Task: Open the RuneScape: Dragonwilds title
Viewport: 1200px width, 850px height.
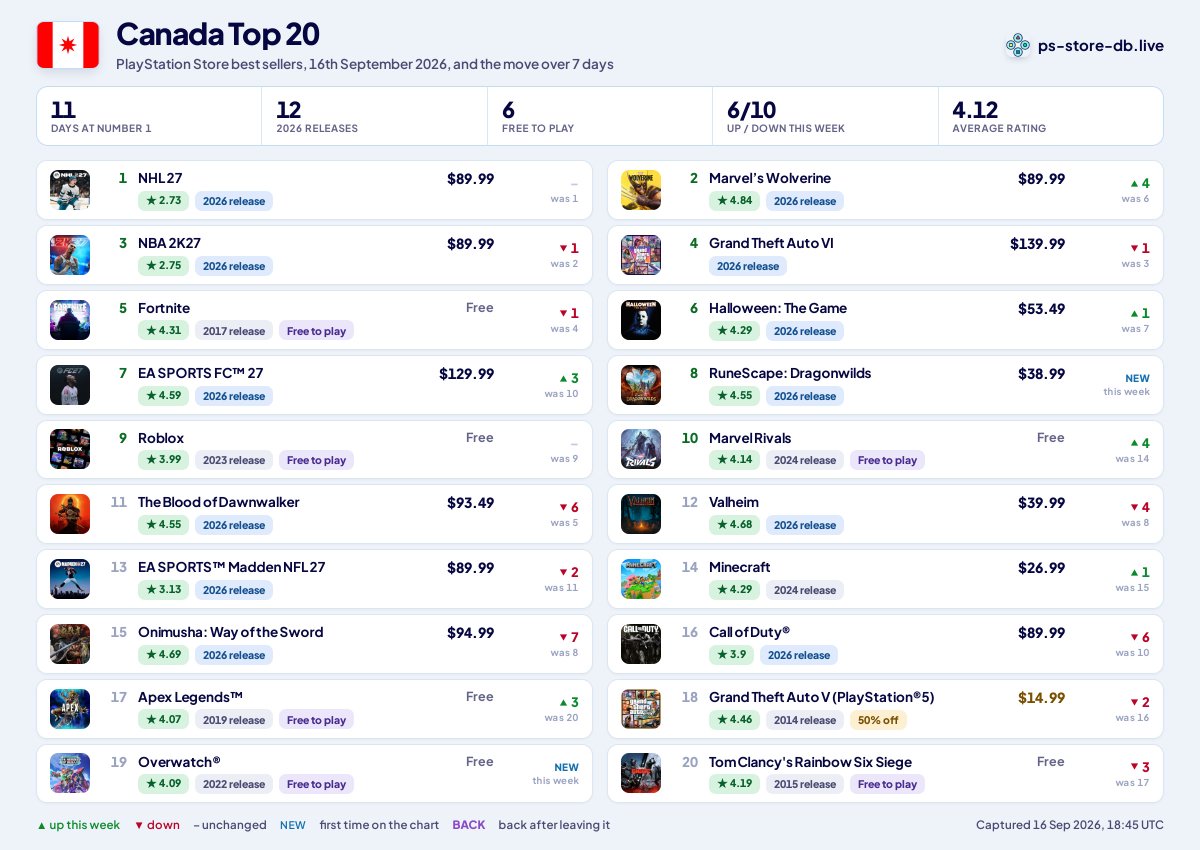Action: [x=790, y=373]
